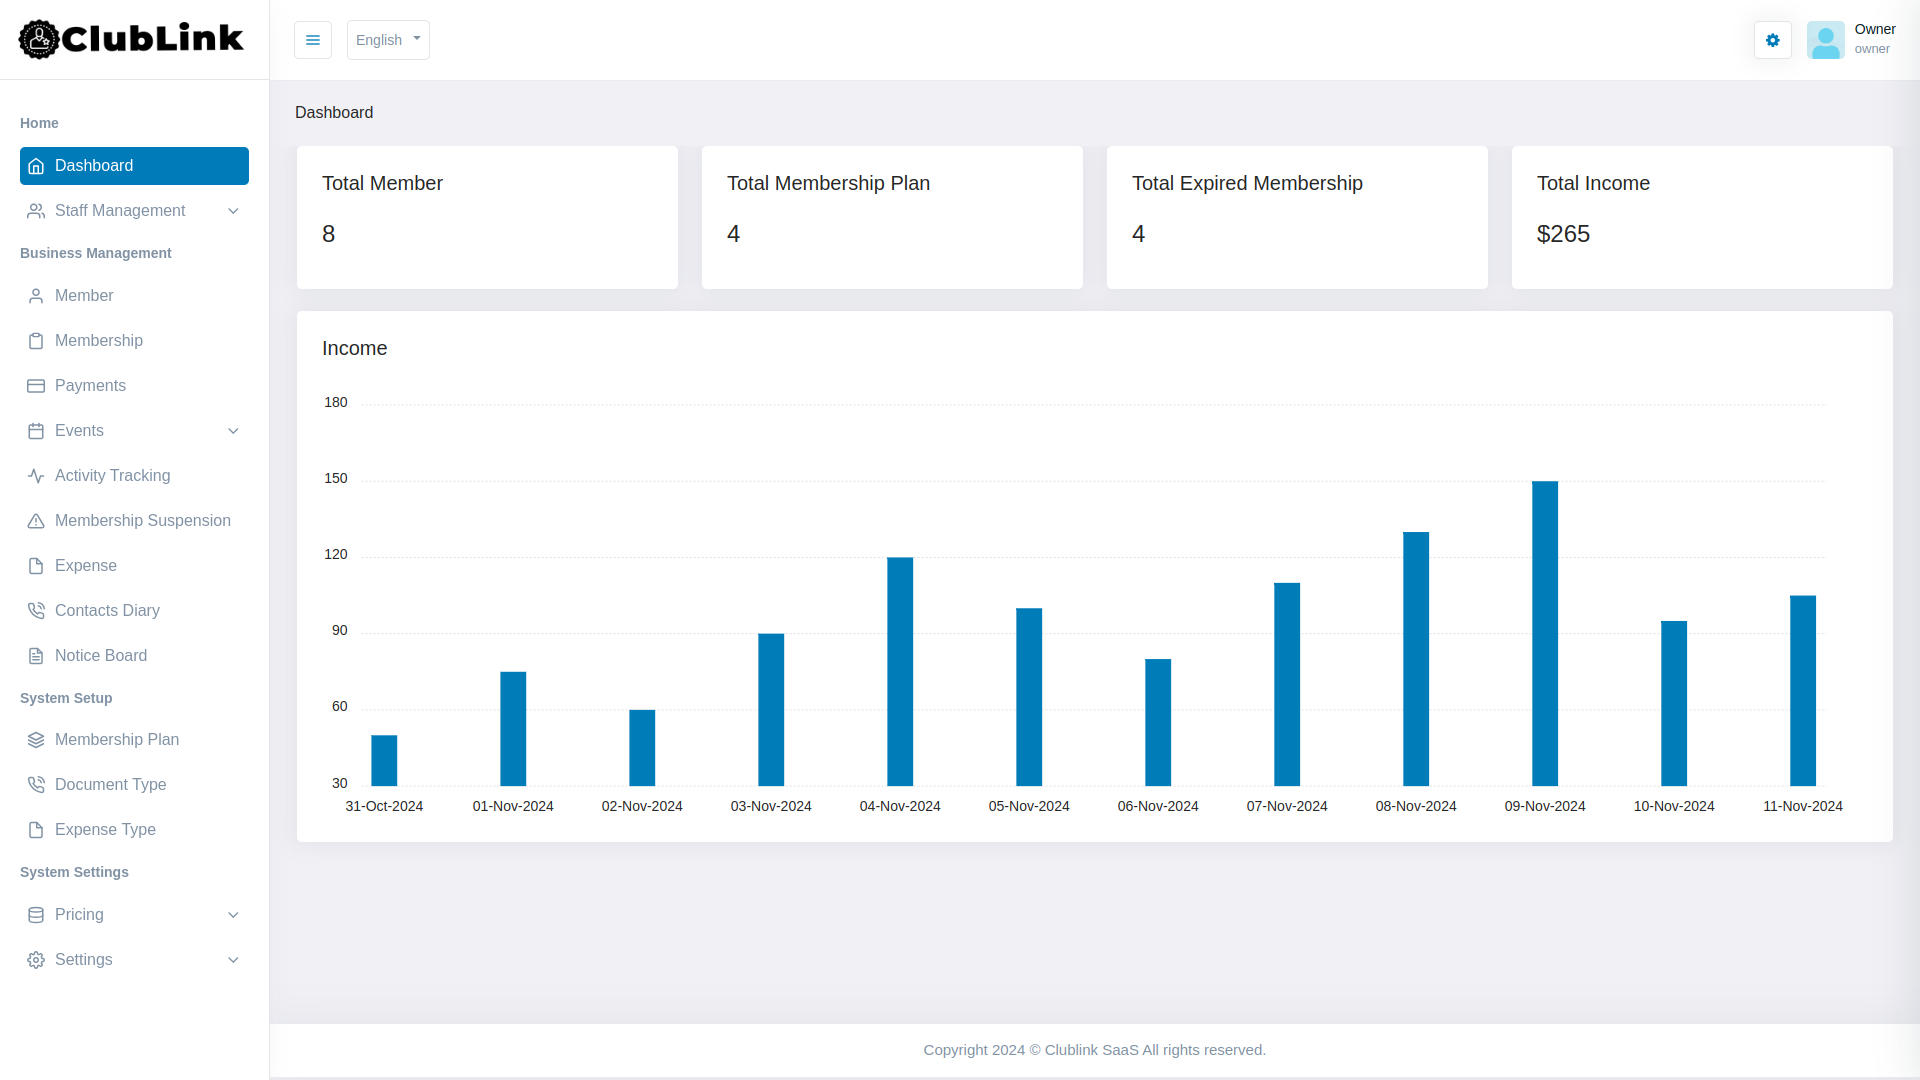The image size is (1920, 1080).
Task: Collapse the Settings submenu chevron
Action: pyautogui.click(x=233, y=959)
